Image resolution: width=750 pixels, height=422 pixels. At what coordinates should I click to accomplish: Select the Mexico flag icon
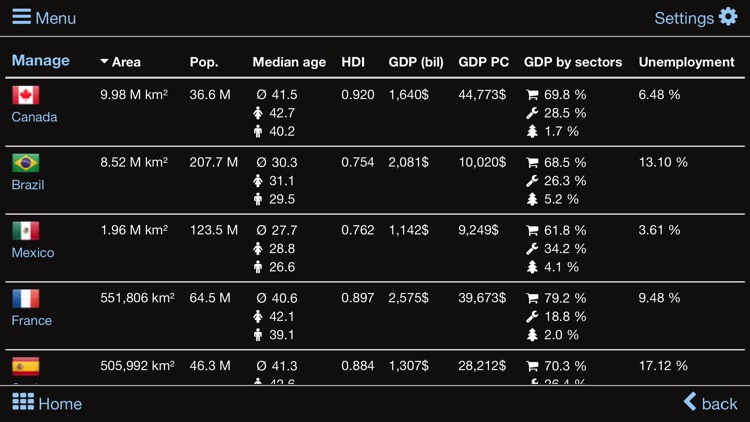[x=25, y=231]
